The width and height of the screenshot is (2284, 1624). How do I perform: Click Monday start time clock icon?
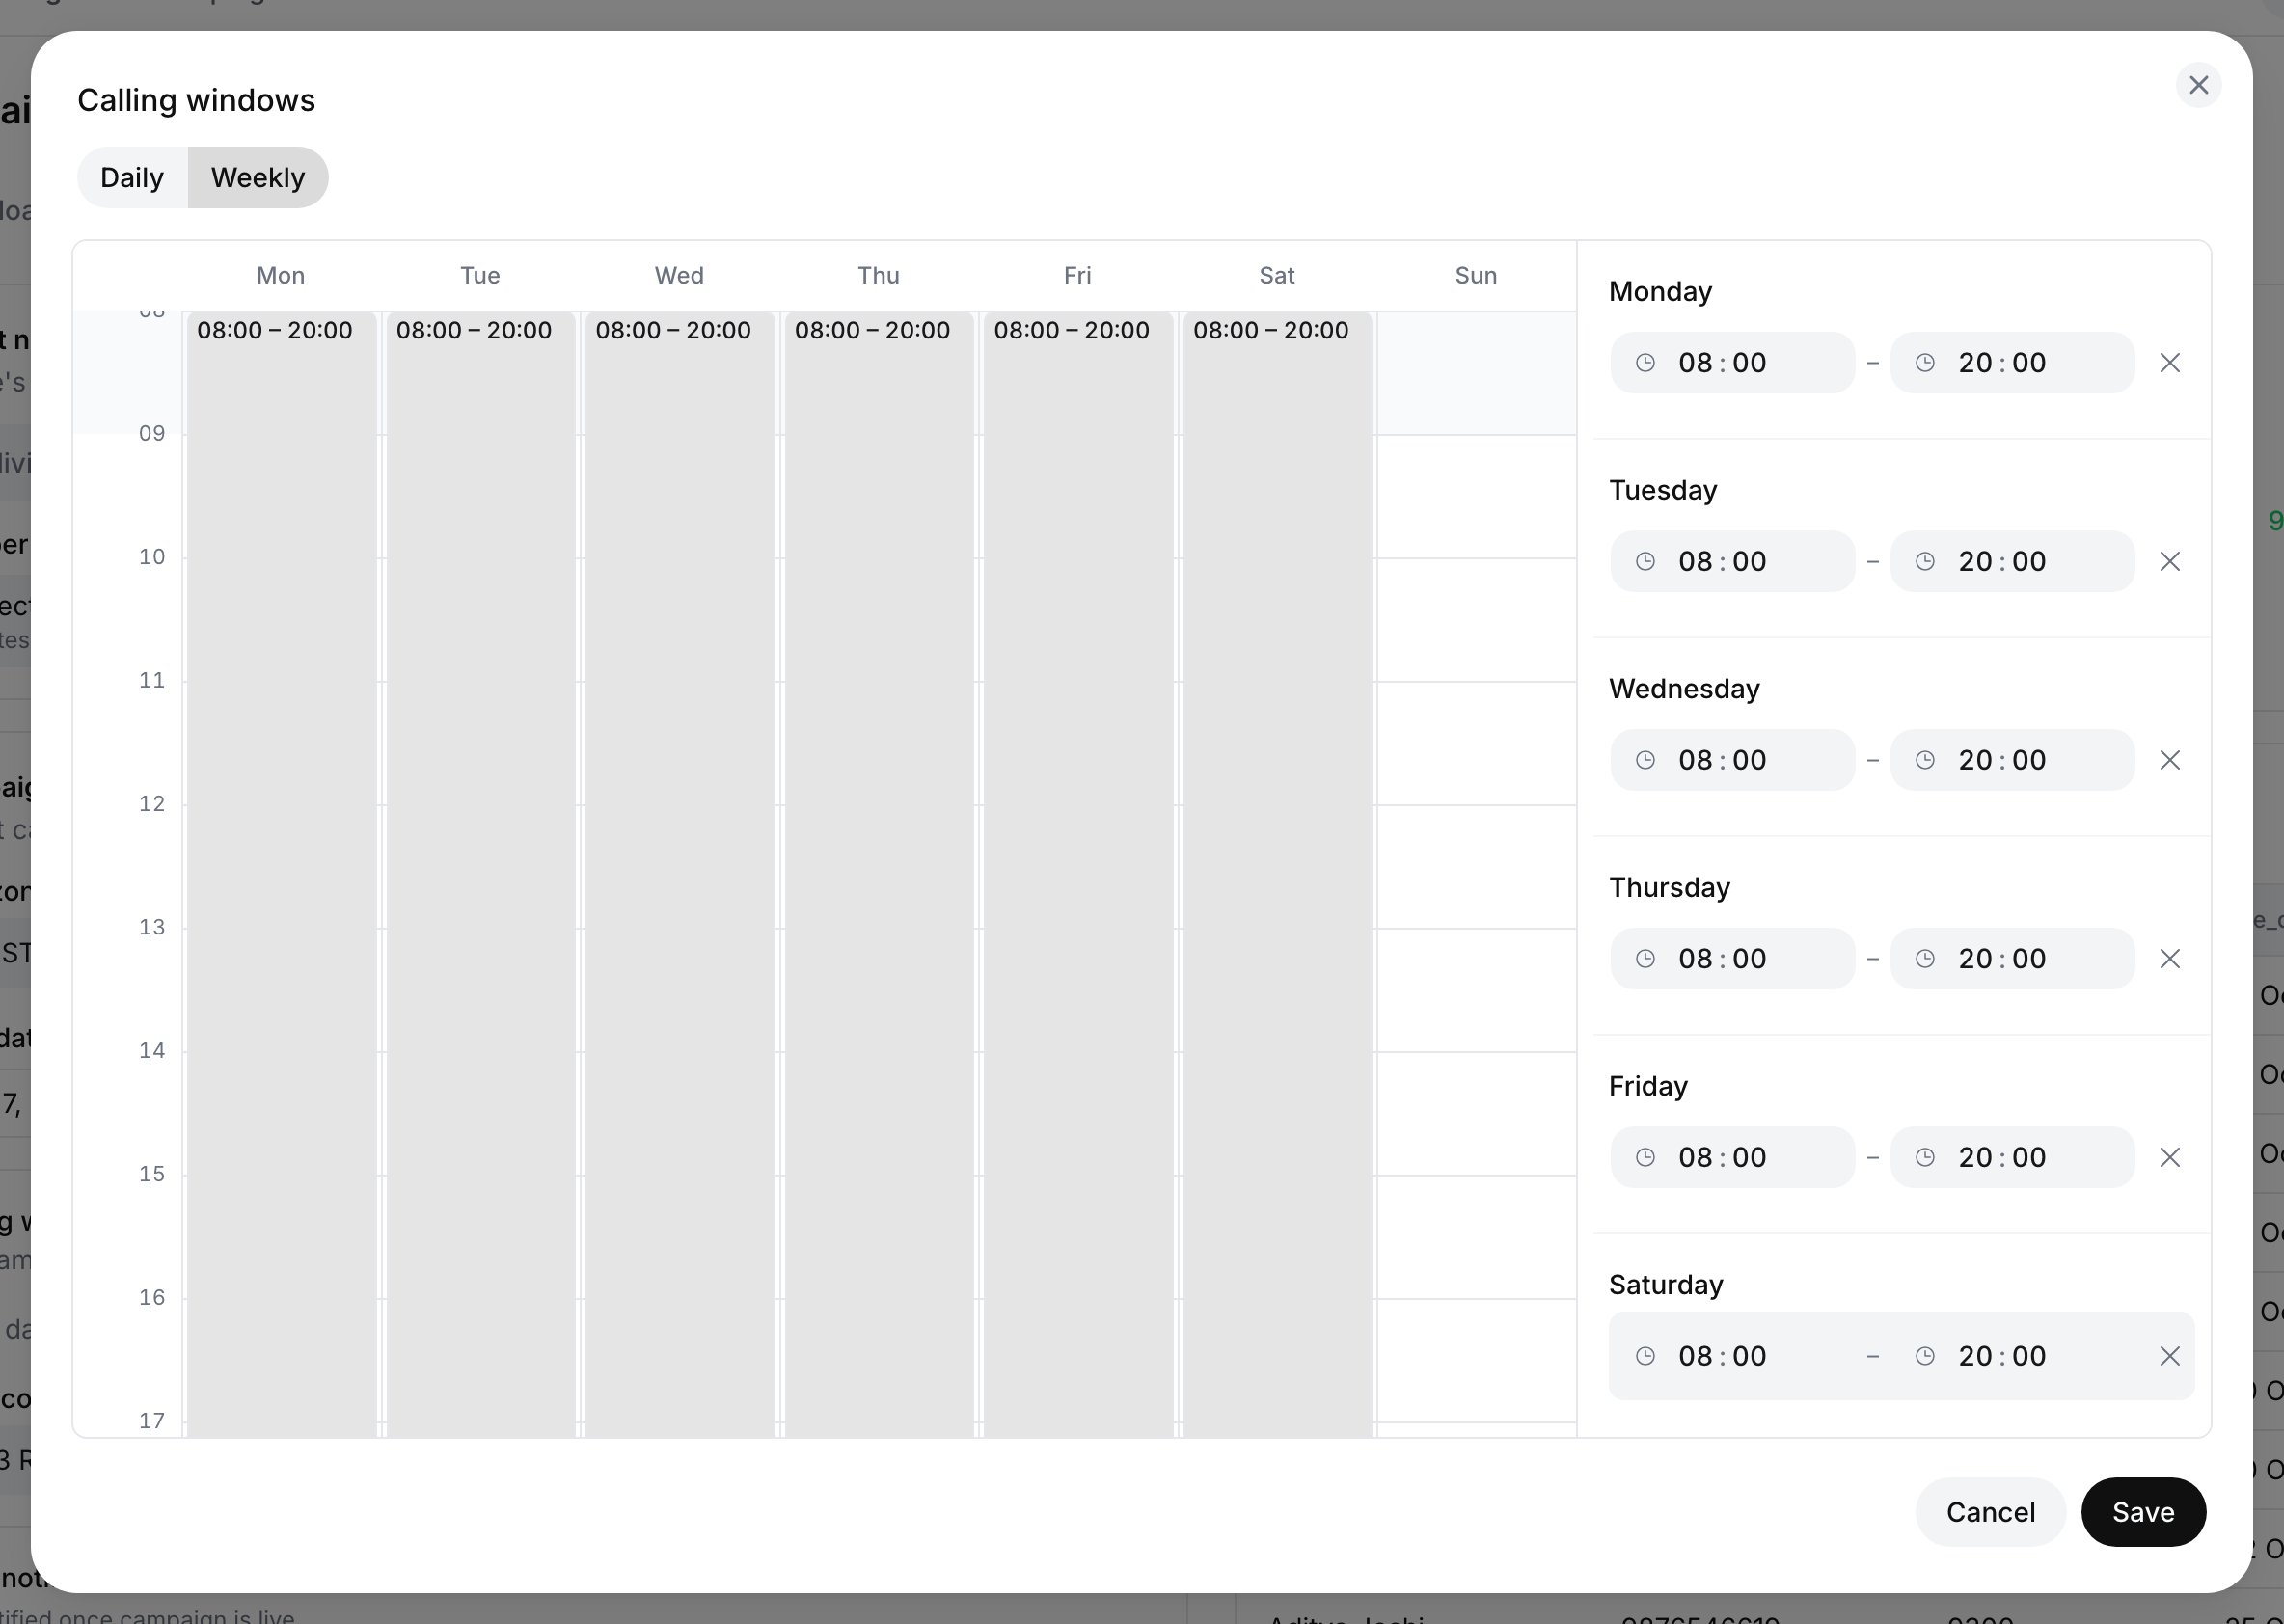pos(1645,363)
